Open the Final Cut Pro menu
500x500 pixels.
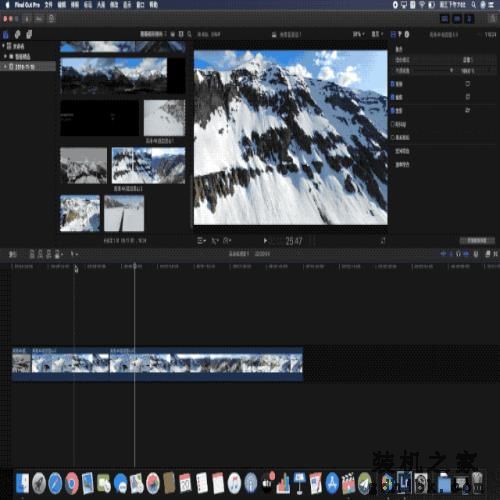tap(27, 5)
